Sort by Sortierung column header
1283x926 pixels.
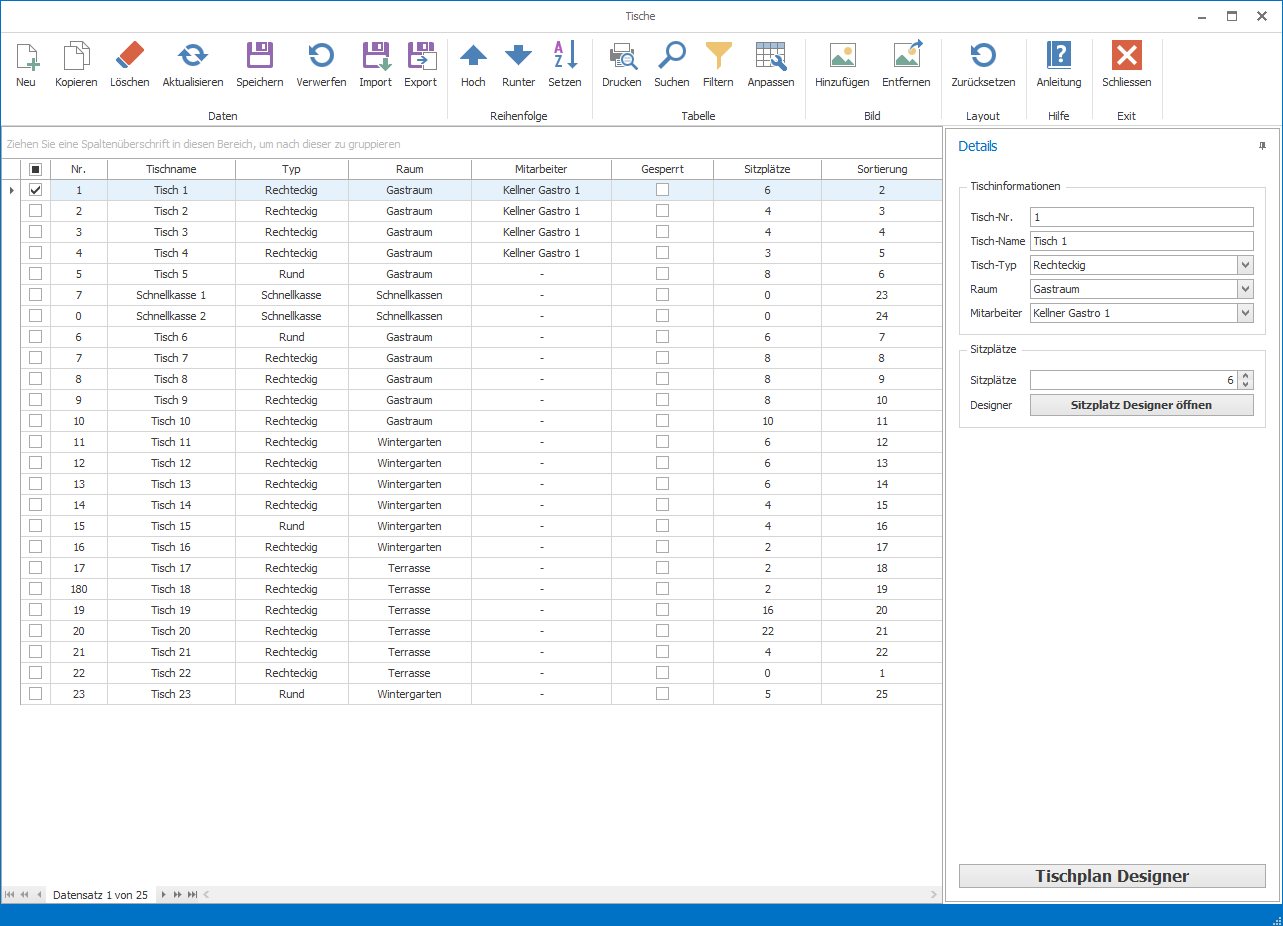(x=882, y=169)
